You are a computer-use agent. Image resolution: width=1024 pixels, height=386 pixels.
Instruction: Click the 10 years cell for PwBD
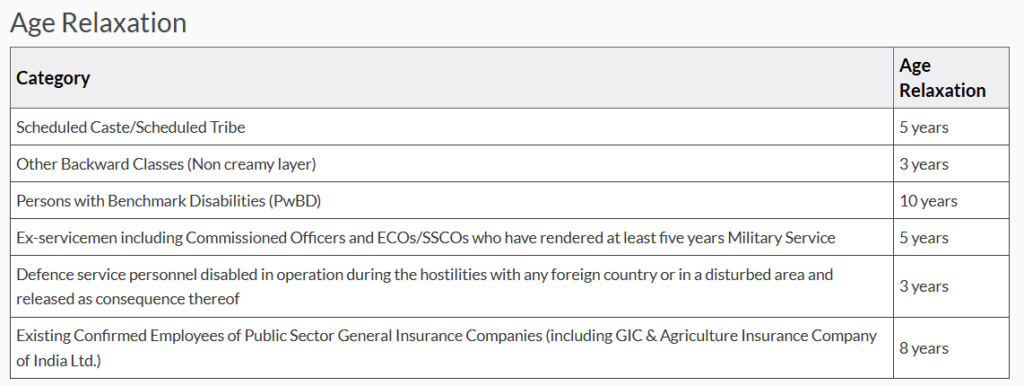[x=928, y=201]
